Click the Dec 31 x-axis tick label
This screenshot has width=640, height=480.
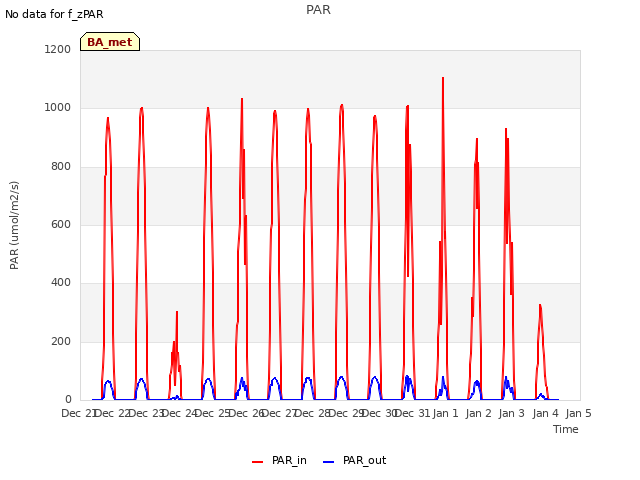click(x=414, y=413)
